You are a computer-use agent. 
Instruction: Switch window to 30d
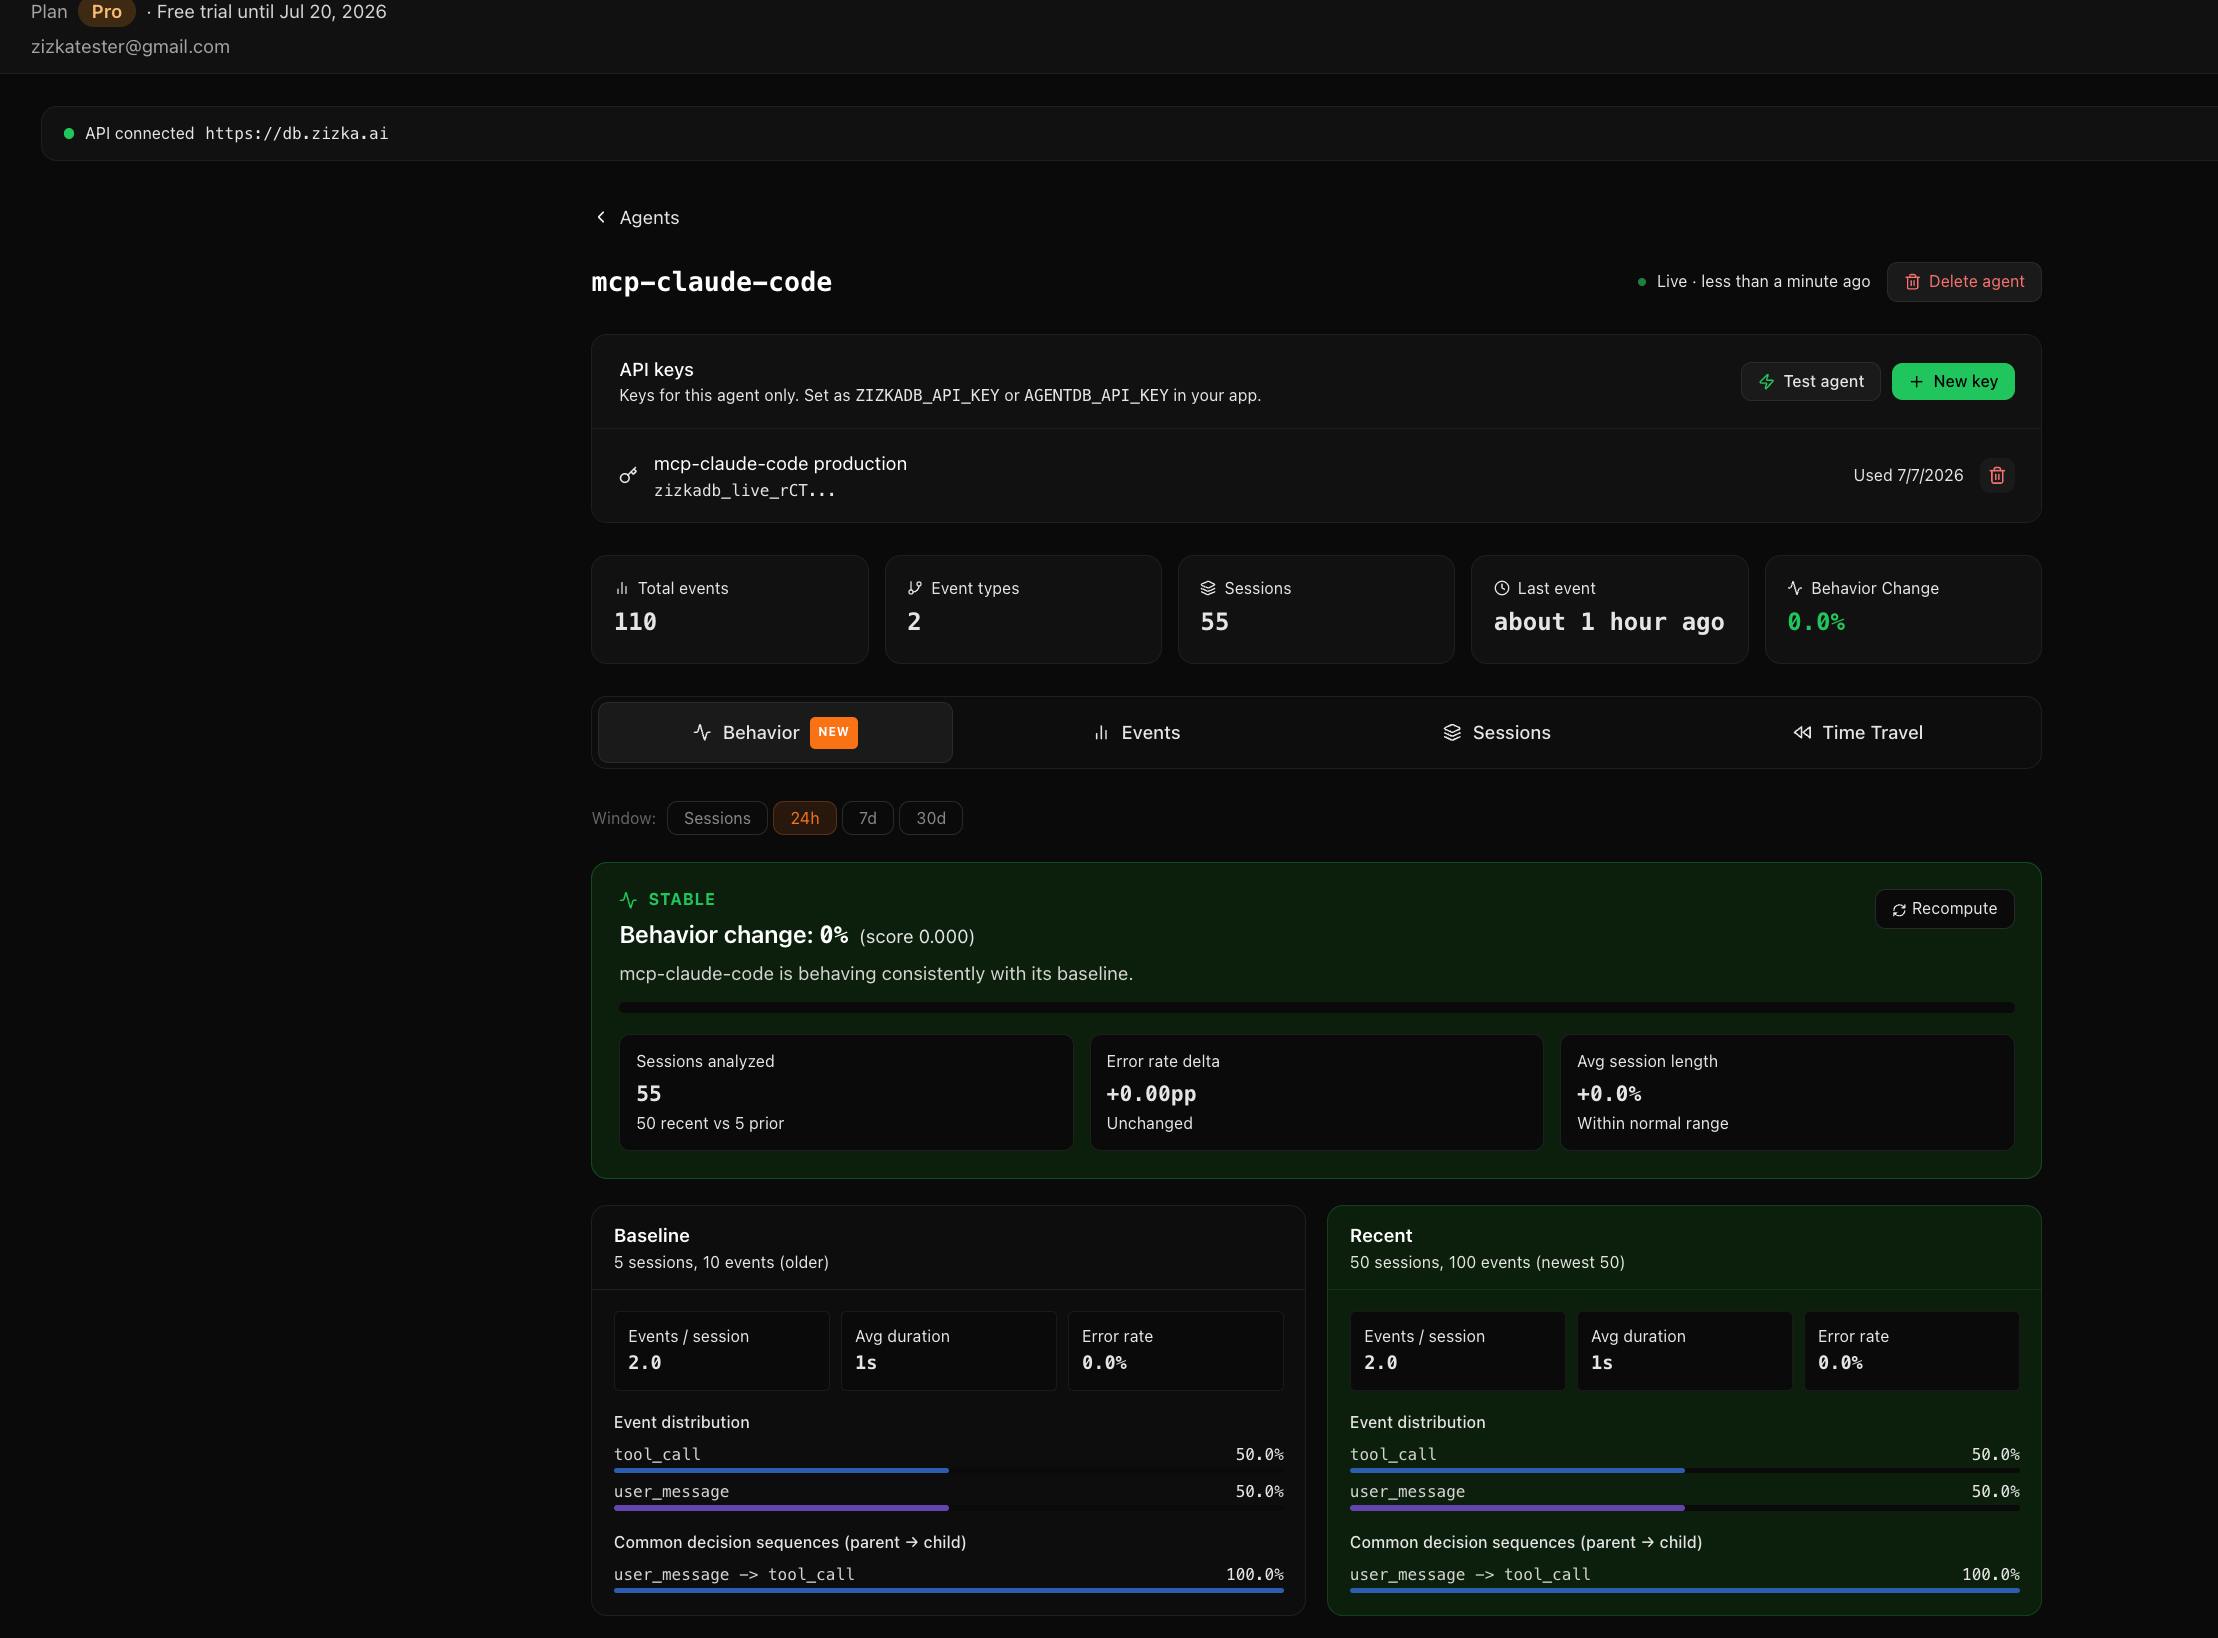tap(930, 818)
